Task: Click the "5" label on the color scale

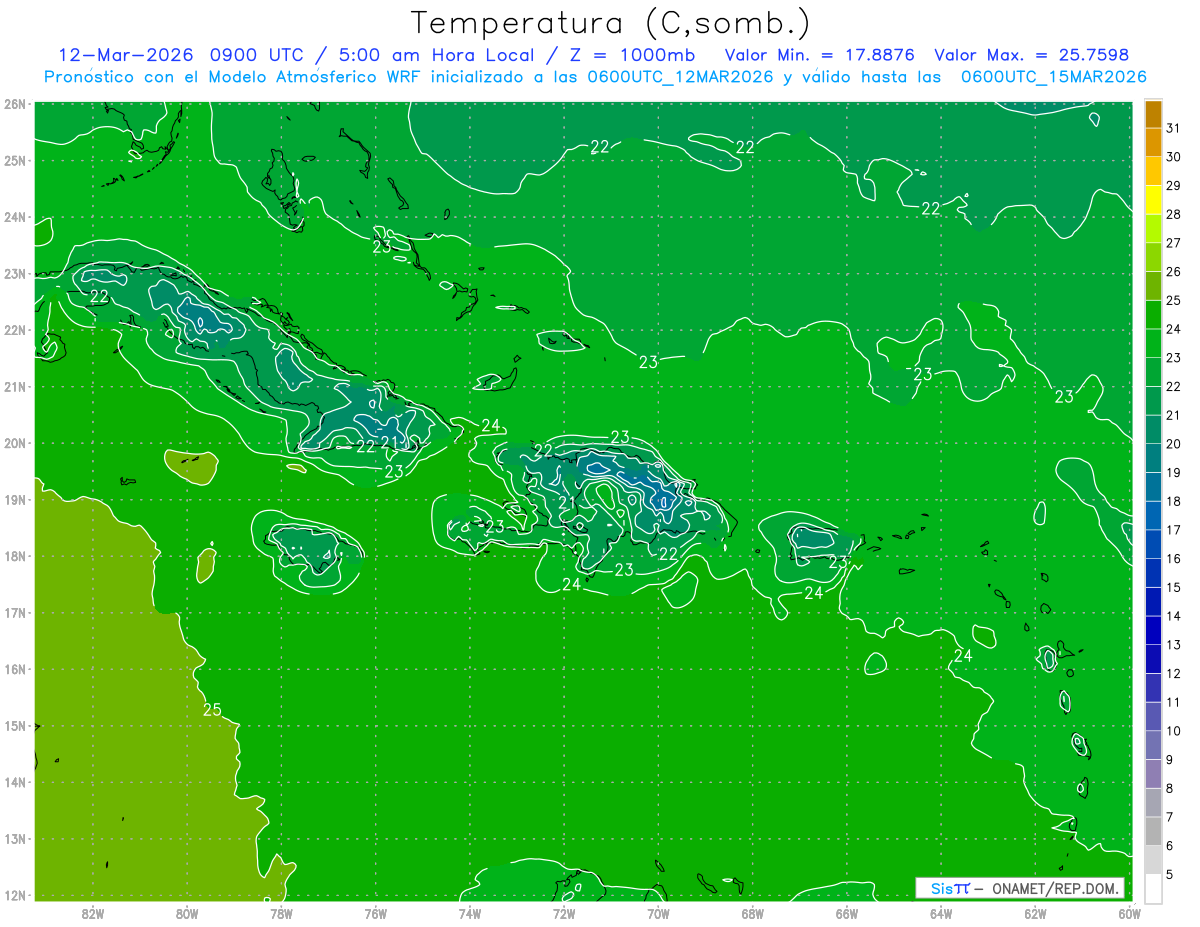Action: [x=1171, y=874]
